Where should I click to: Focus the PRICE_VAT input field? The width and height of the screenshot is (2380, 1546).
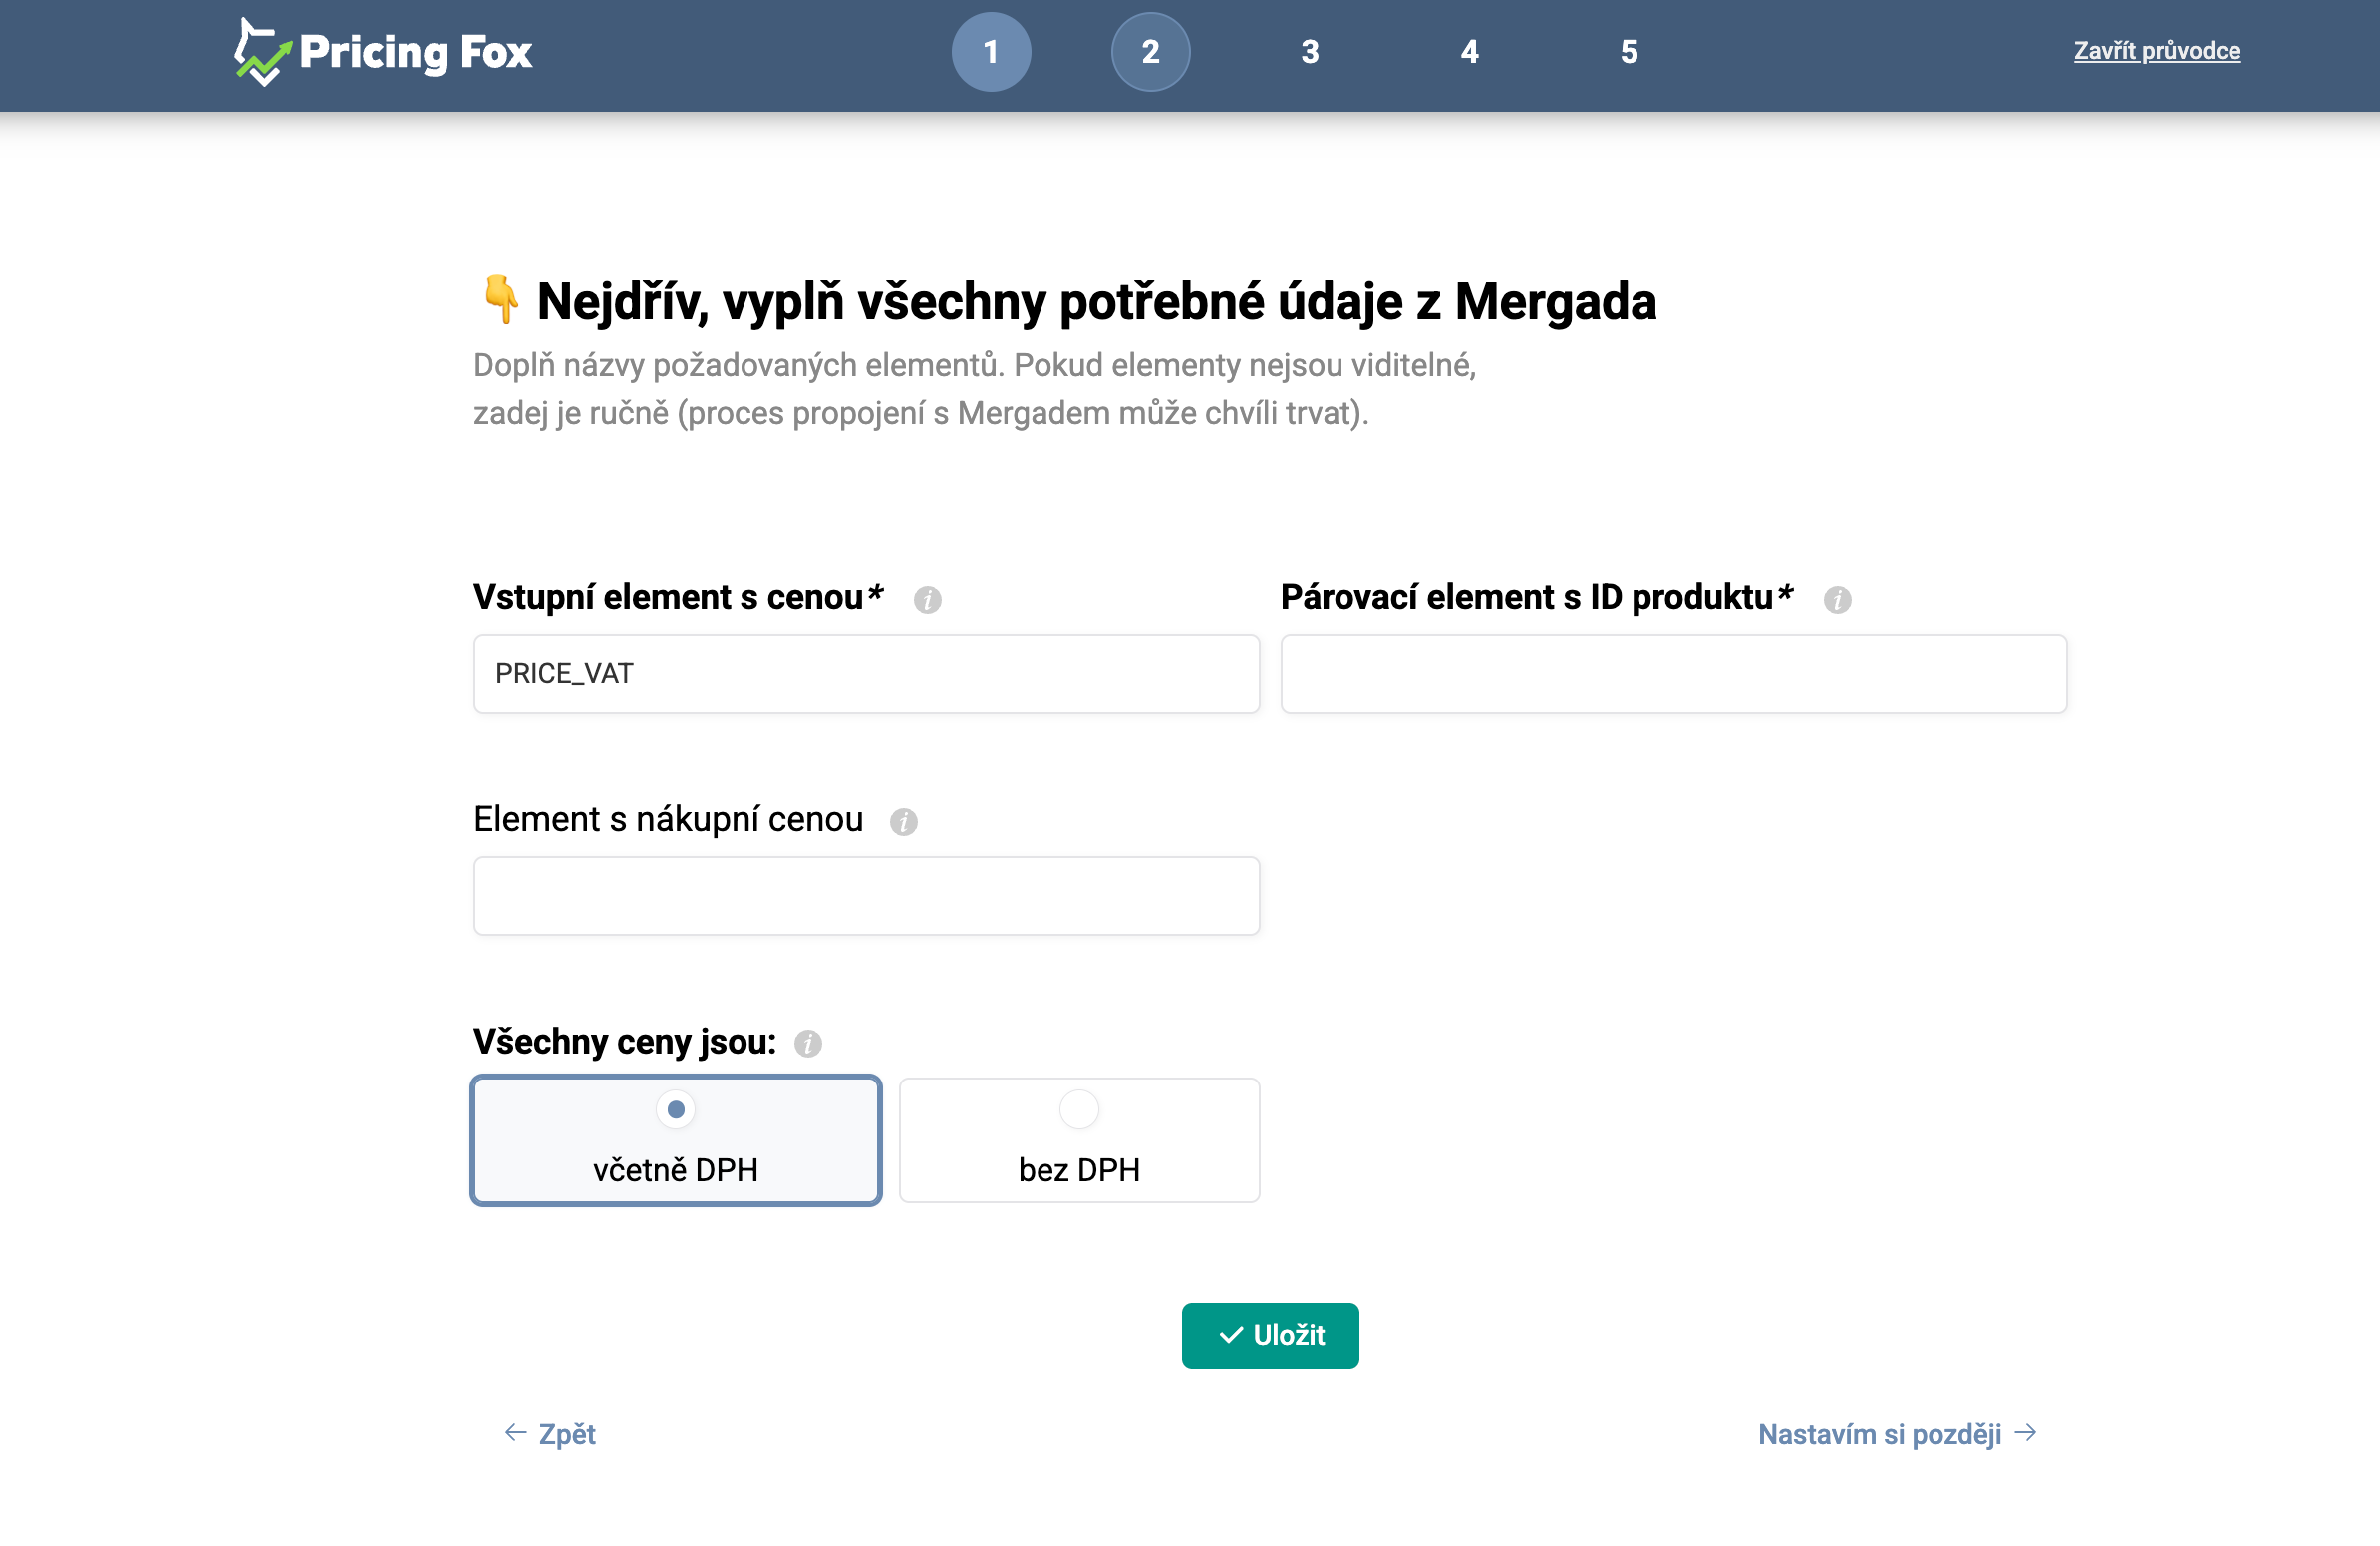click(x=866, y=673)
